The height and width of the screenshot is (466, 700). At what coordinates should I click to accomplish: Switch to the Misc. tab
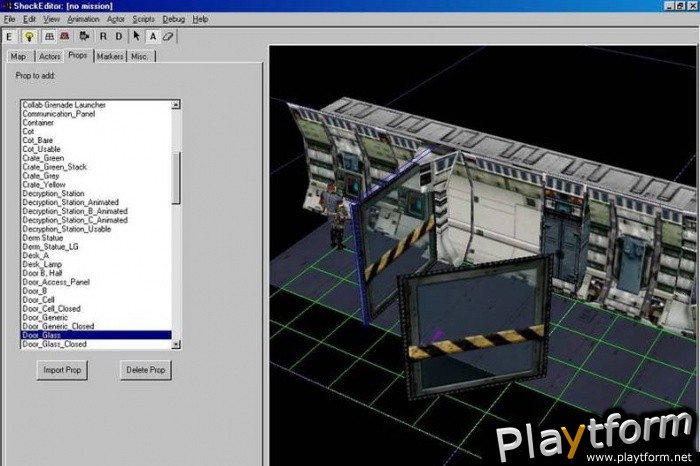click(x=140, y=56)
